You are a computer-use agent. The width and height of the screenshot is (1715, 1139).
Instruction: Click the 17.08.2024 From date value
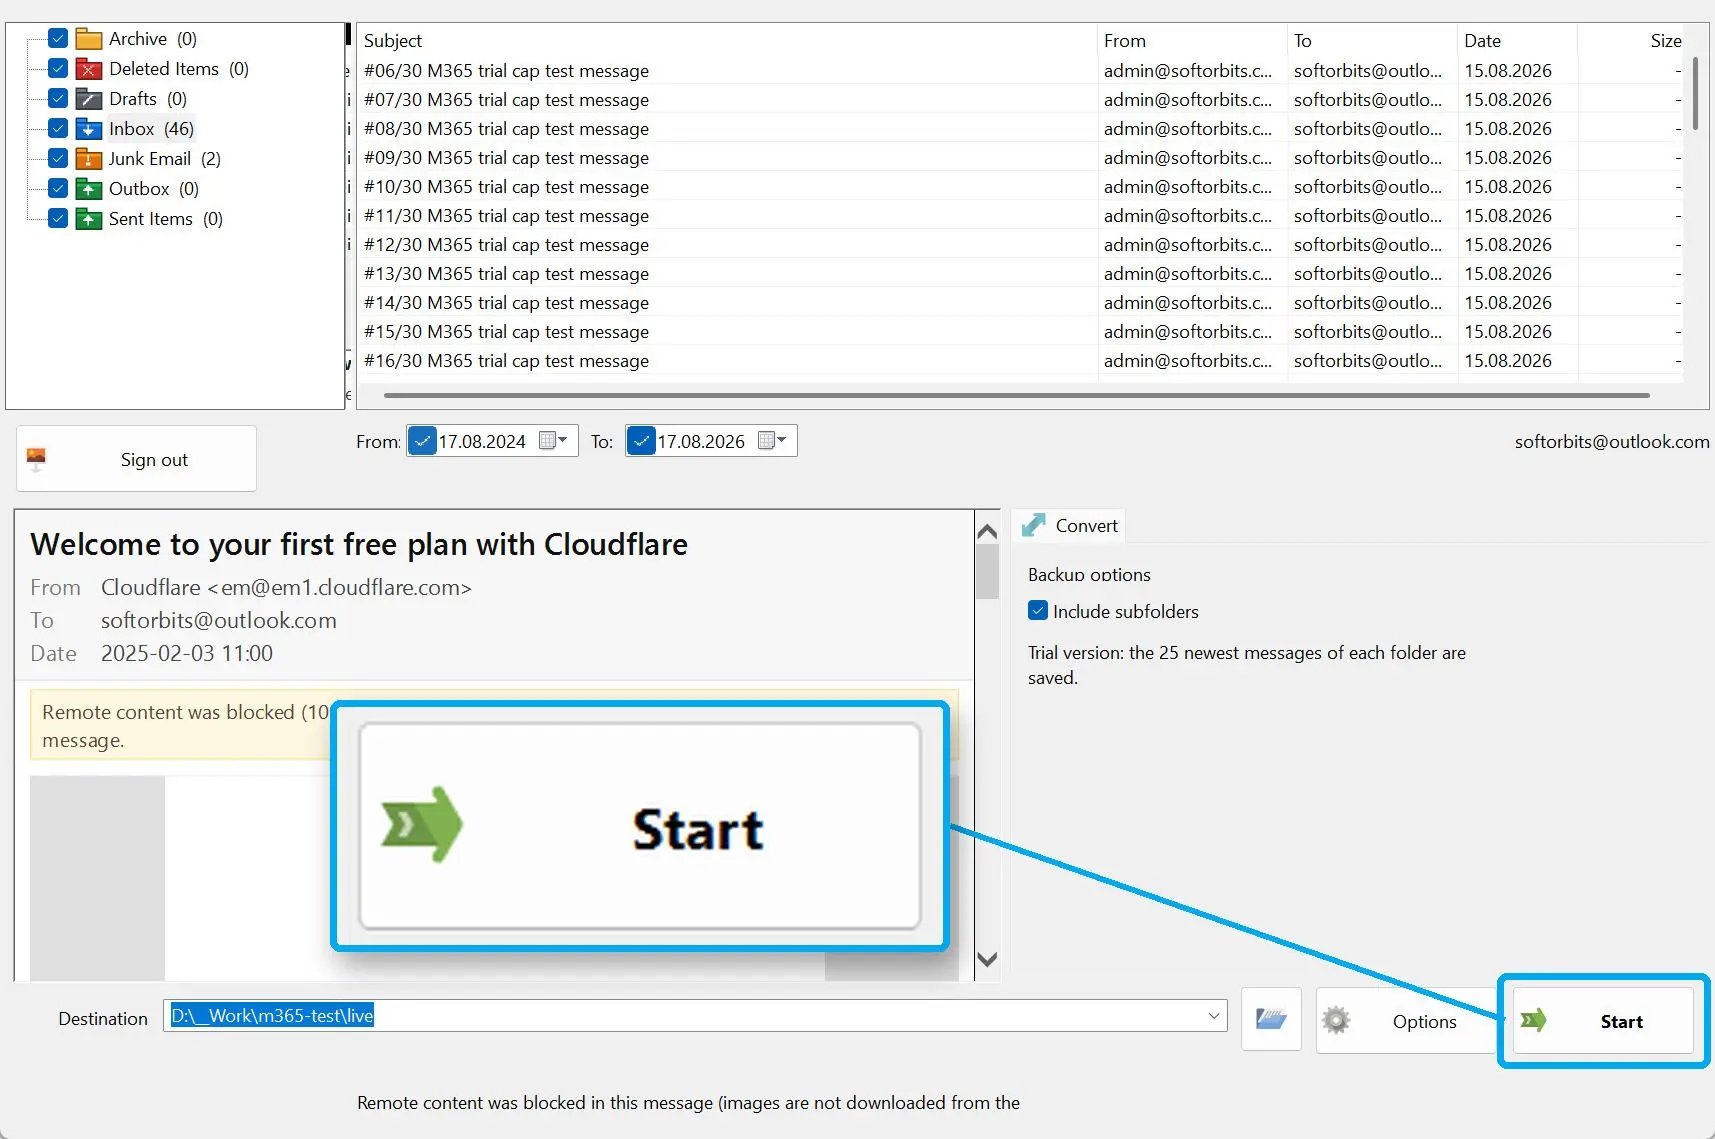pos(482,442)
